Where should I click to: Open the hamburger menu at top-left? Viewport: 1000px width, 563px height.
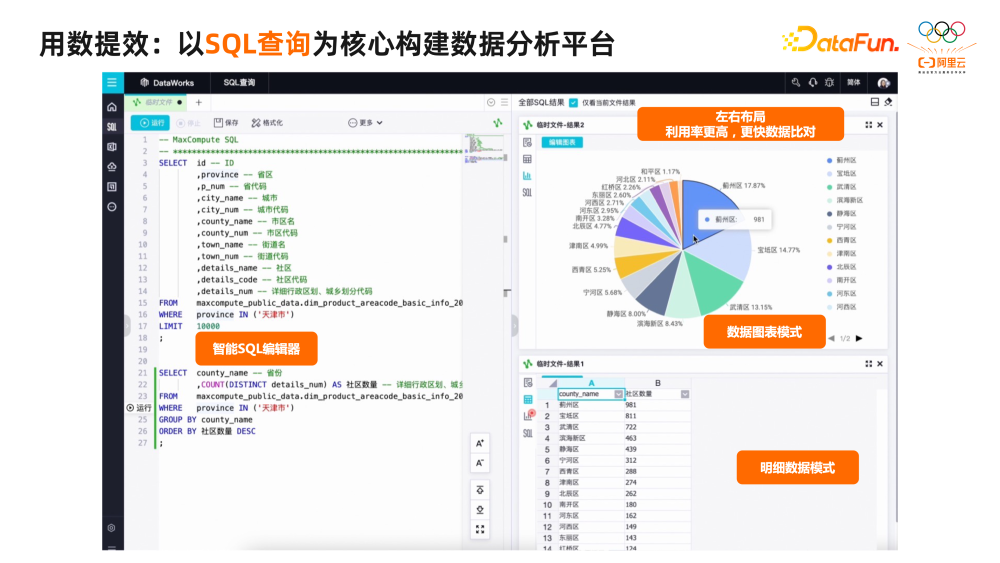tap(112, 83)
